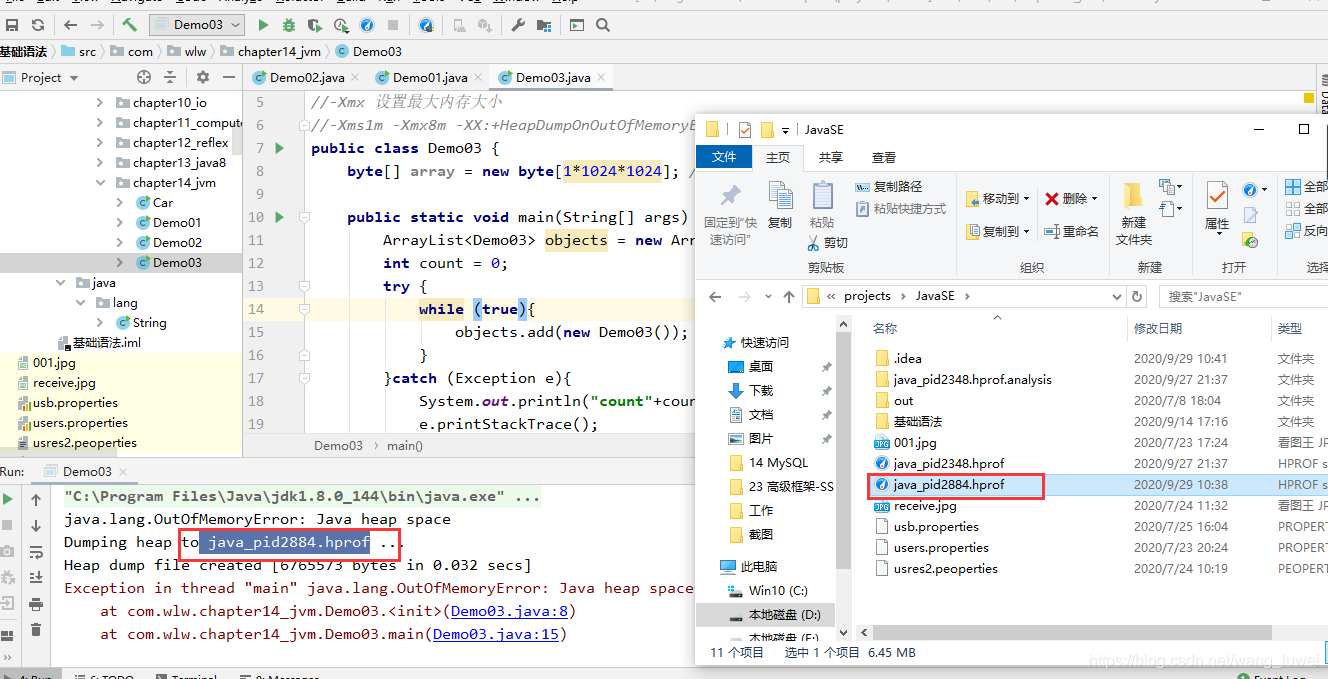1328x679 pixels.
Task: Open the Demo03 run configuration dropdown
Action: [x=197, y=25]
